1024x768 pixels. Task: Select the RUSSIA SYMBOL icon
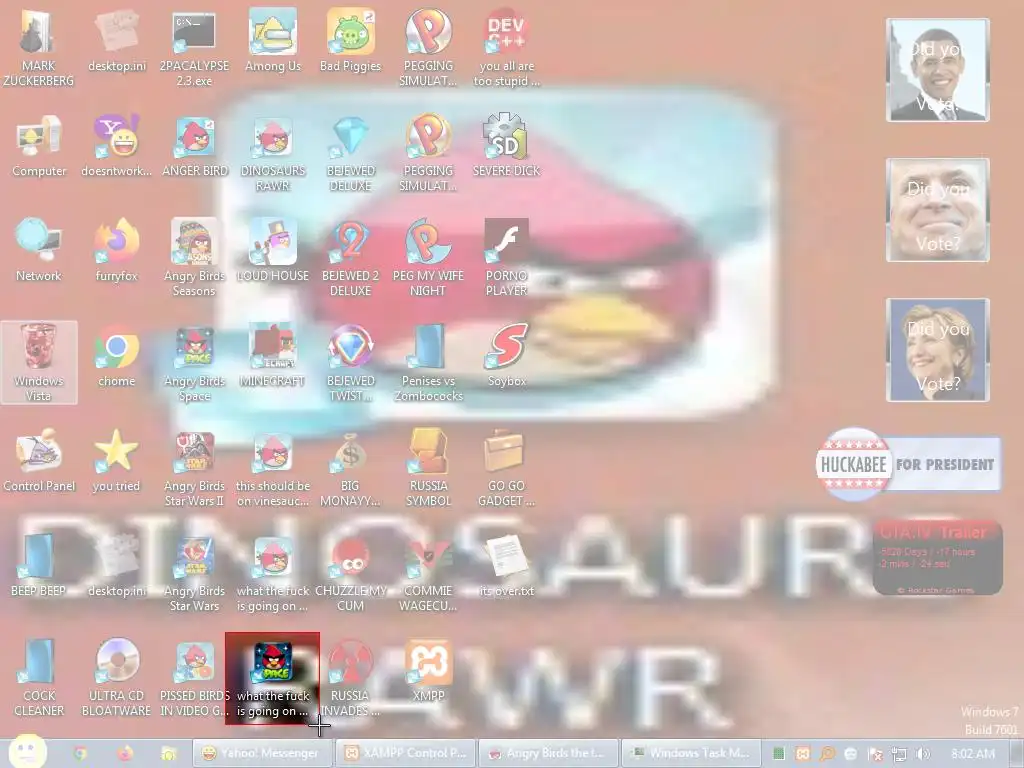428,469
